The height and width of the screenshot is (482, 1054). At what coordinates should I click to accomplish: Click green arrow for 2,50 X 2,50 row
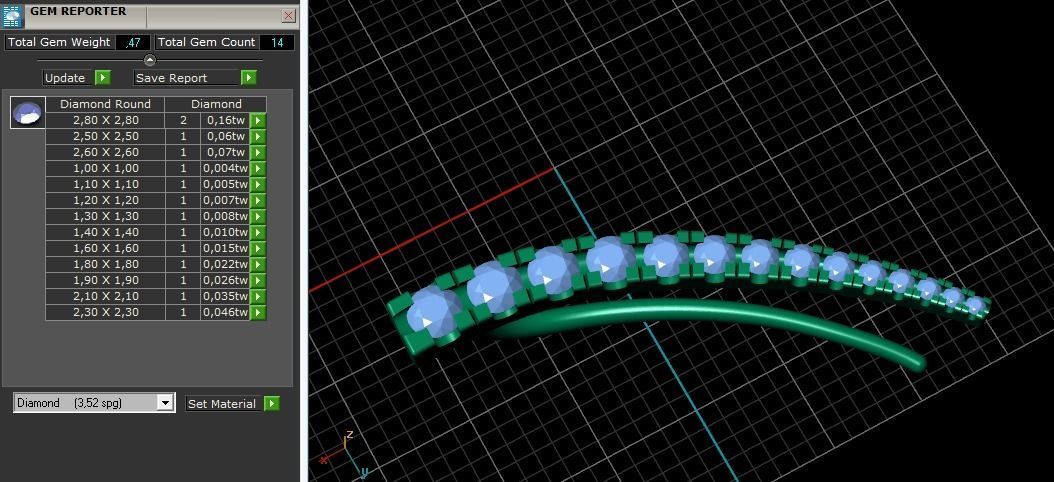tap(257, 136)
